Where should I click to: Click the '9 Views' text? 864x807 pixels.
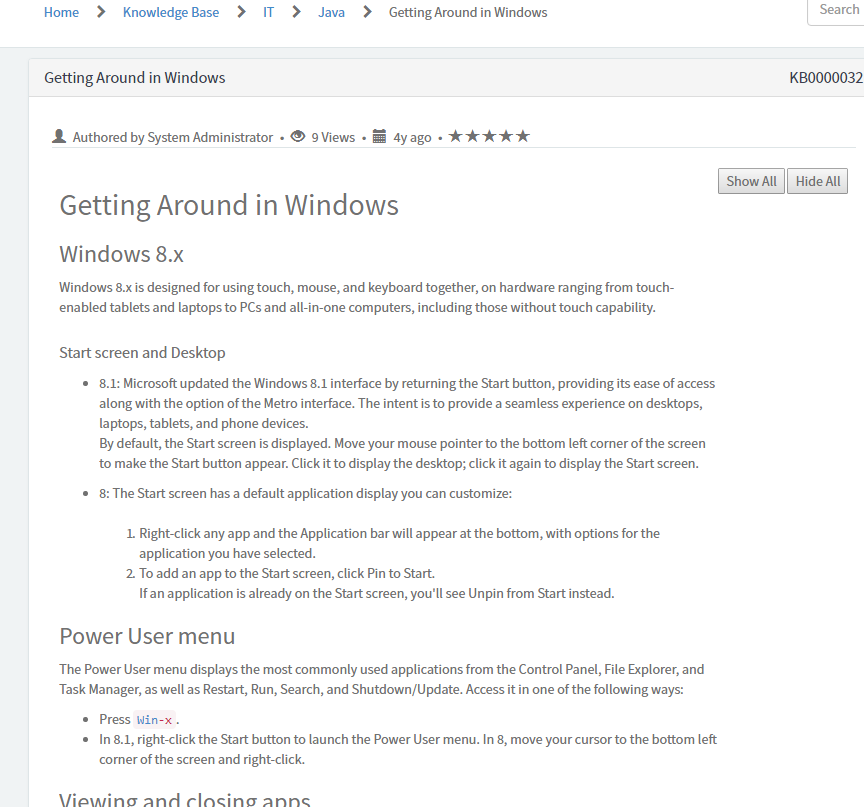333,137
